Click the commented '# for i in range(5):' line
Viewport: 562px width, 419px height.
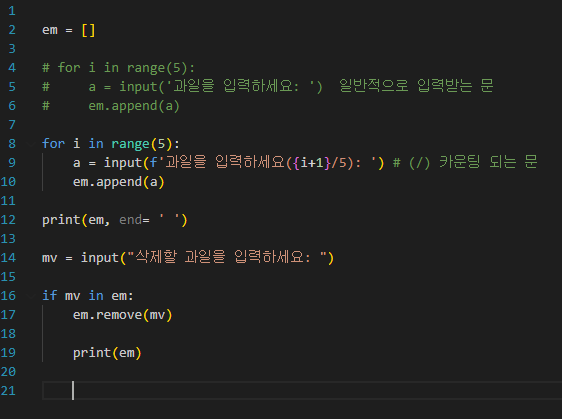pos(118,68)
